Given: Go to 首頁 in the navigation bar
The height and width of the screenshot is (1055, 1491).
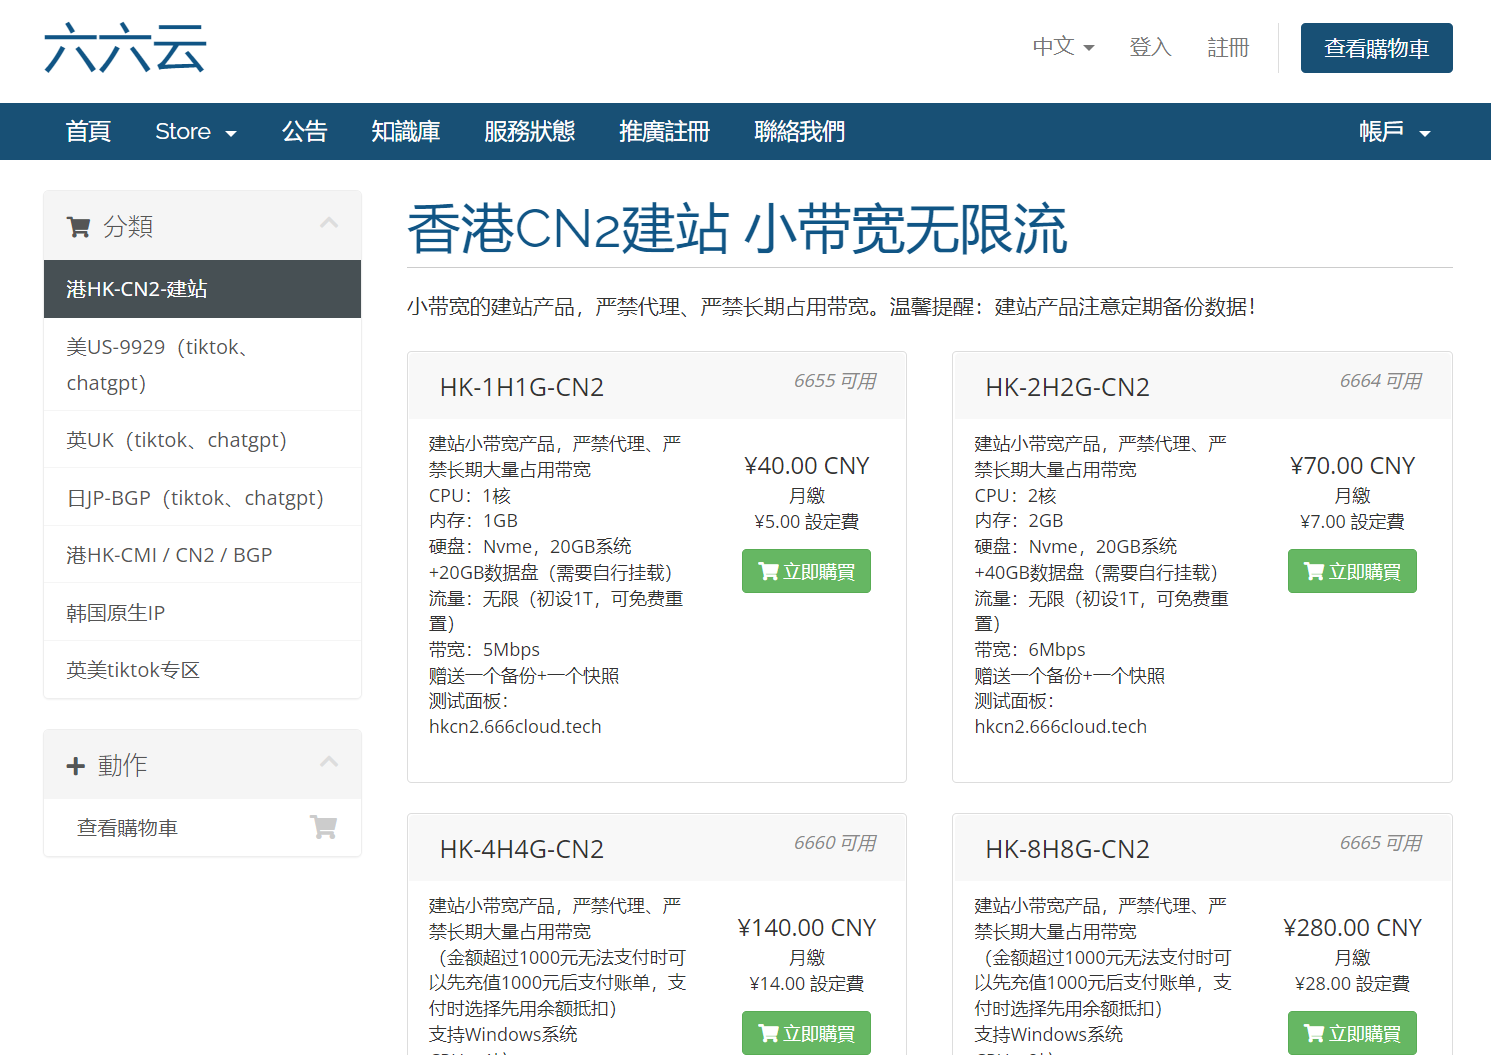Looking at the screenshot, I should (x=88, y=132).
